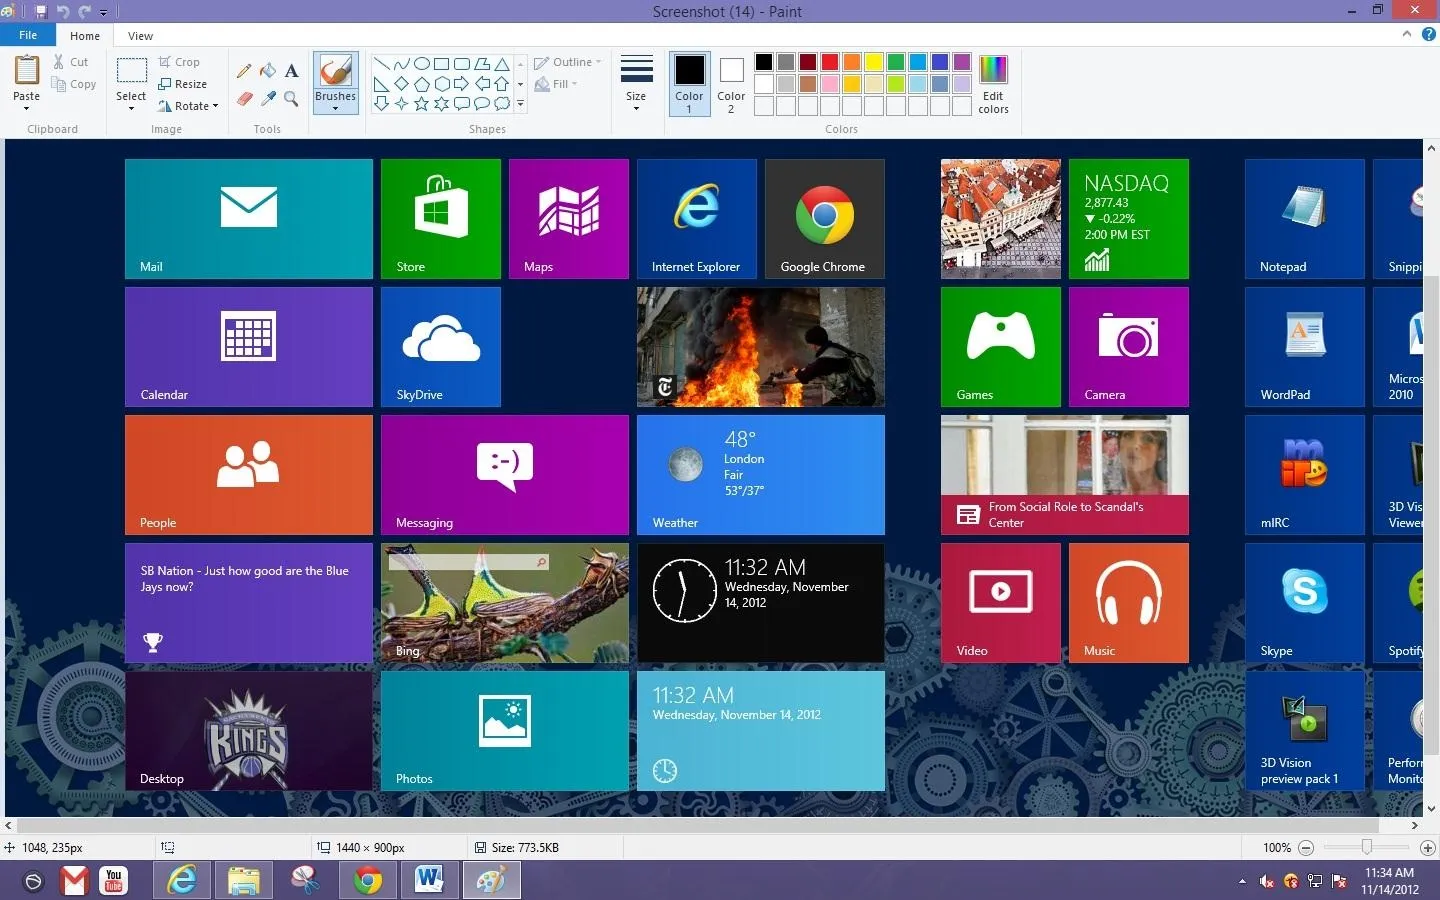1440x900 pixels.
Task: Select the Magnifier tool
Action: coord(291,98)
